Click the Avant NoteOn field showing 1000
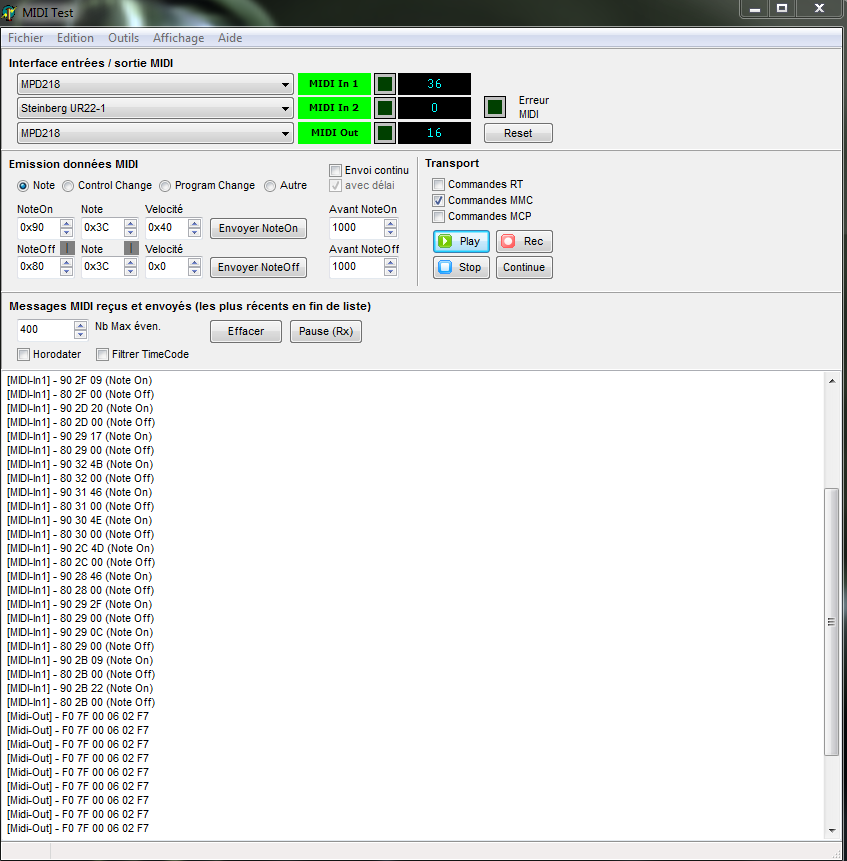Image resolution: width=847 pixels, height=861 pixels. (356, 228)
